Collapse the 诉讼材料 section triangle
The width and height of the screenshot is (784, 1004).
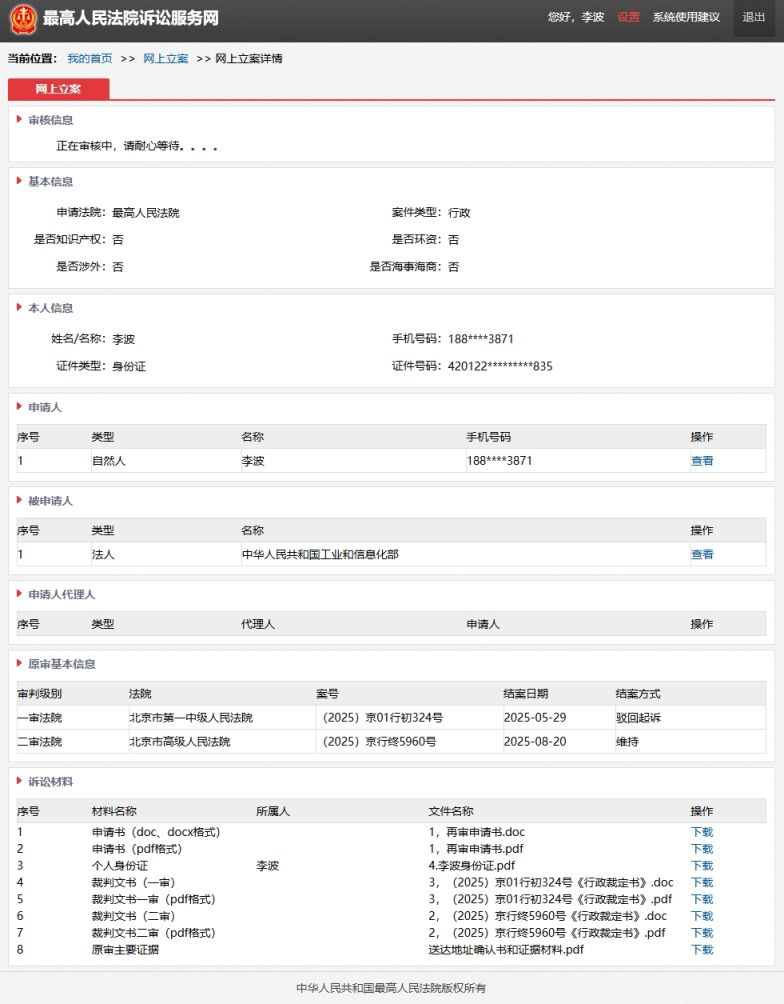click(19, 782)
